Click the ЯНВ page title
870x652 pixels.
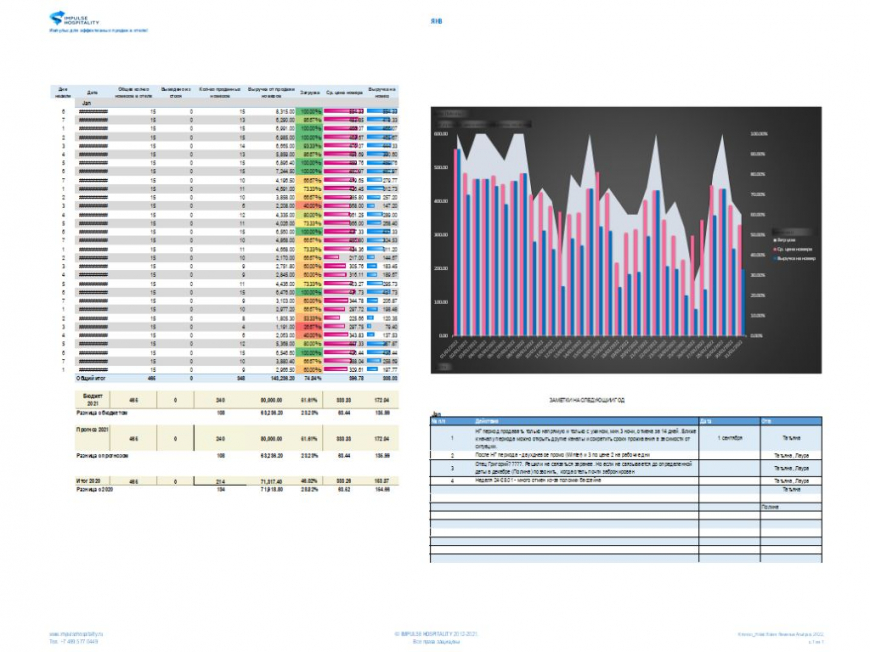pos(436,22)
